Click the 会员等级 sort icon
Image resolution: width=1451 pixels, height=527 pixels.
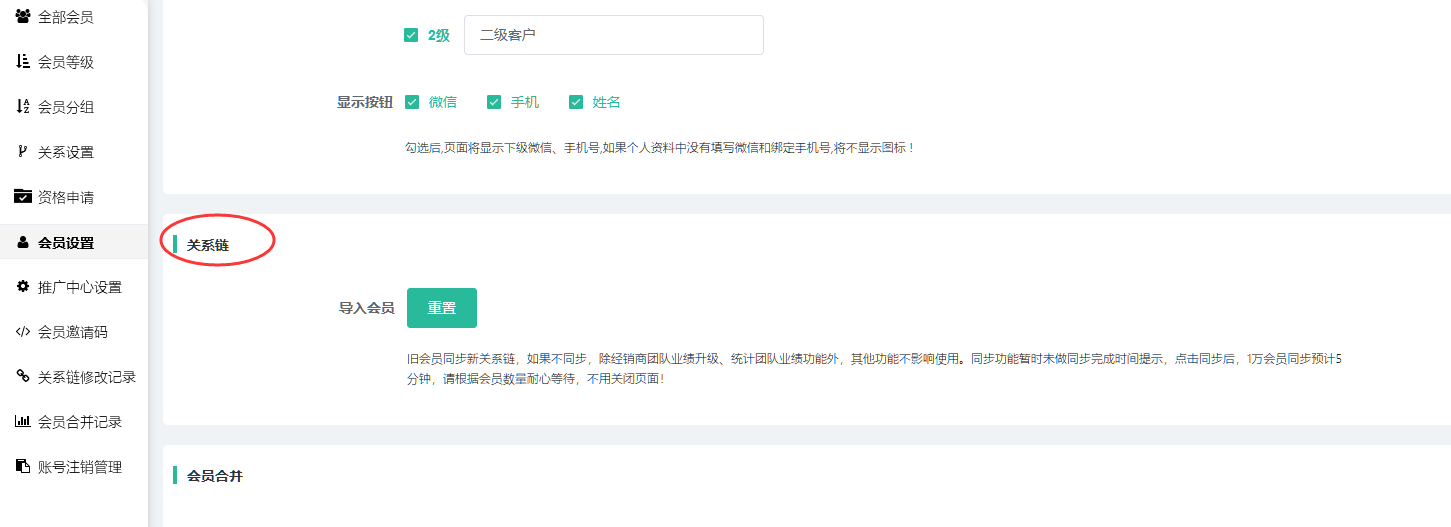pos(22,61)
